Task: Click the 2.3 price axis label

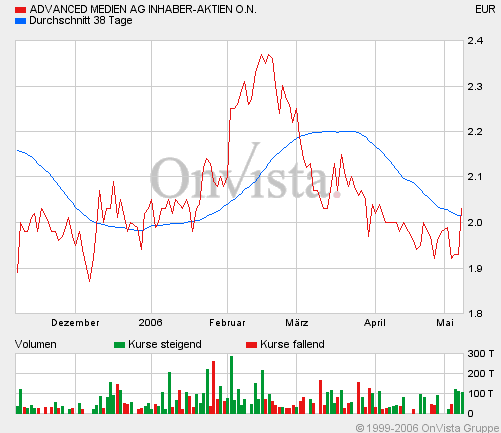Action: tap(475, 87)
